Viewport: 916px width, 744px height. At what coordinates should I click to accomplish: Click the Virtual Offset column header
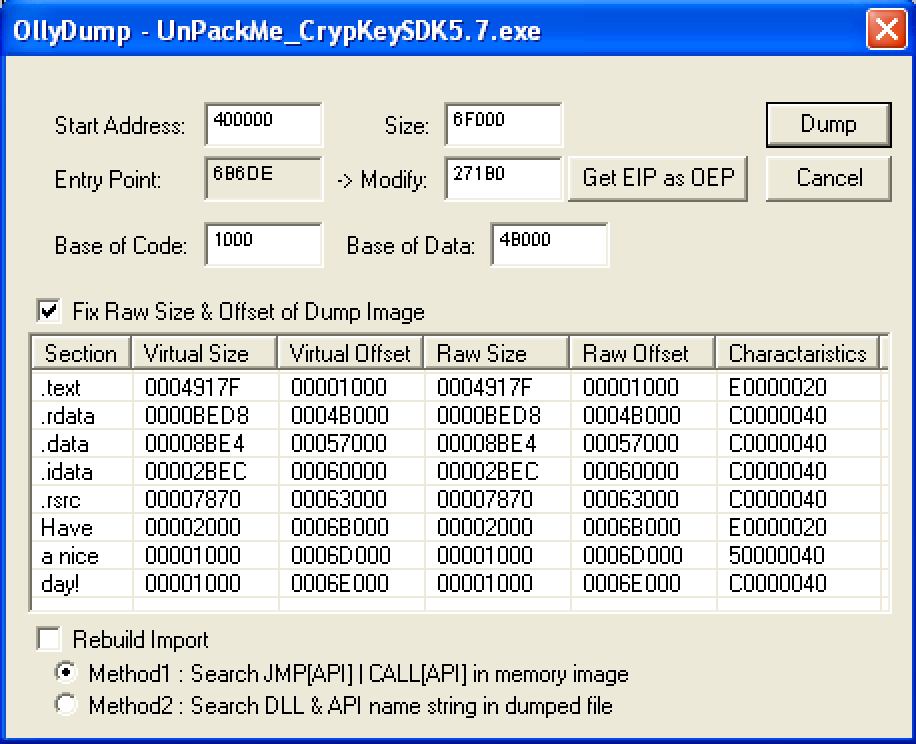coord(351,353)
